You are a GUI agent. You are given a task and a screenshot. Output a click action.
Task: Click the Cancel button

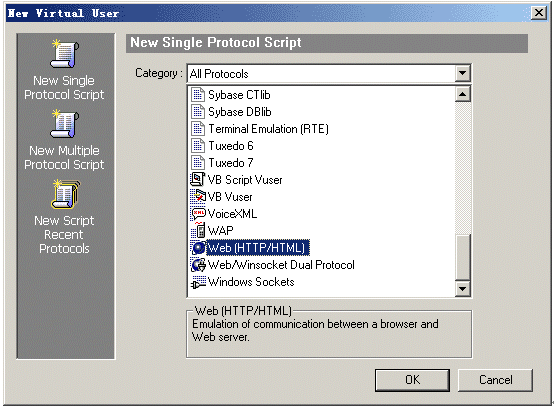[x=495, y=380]
